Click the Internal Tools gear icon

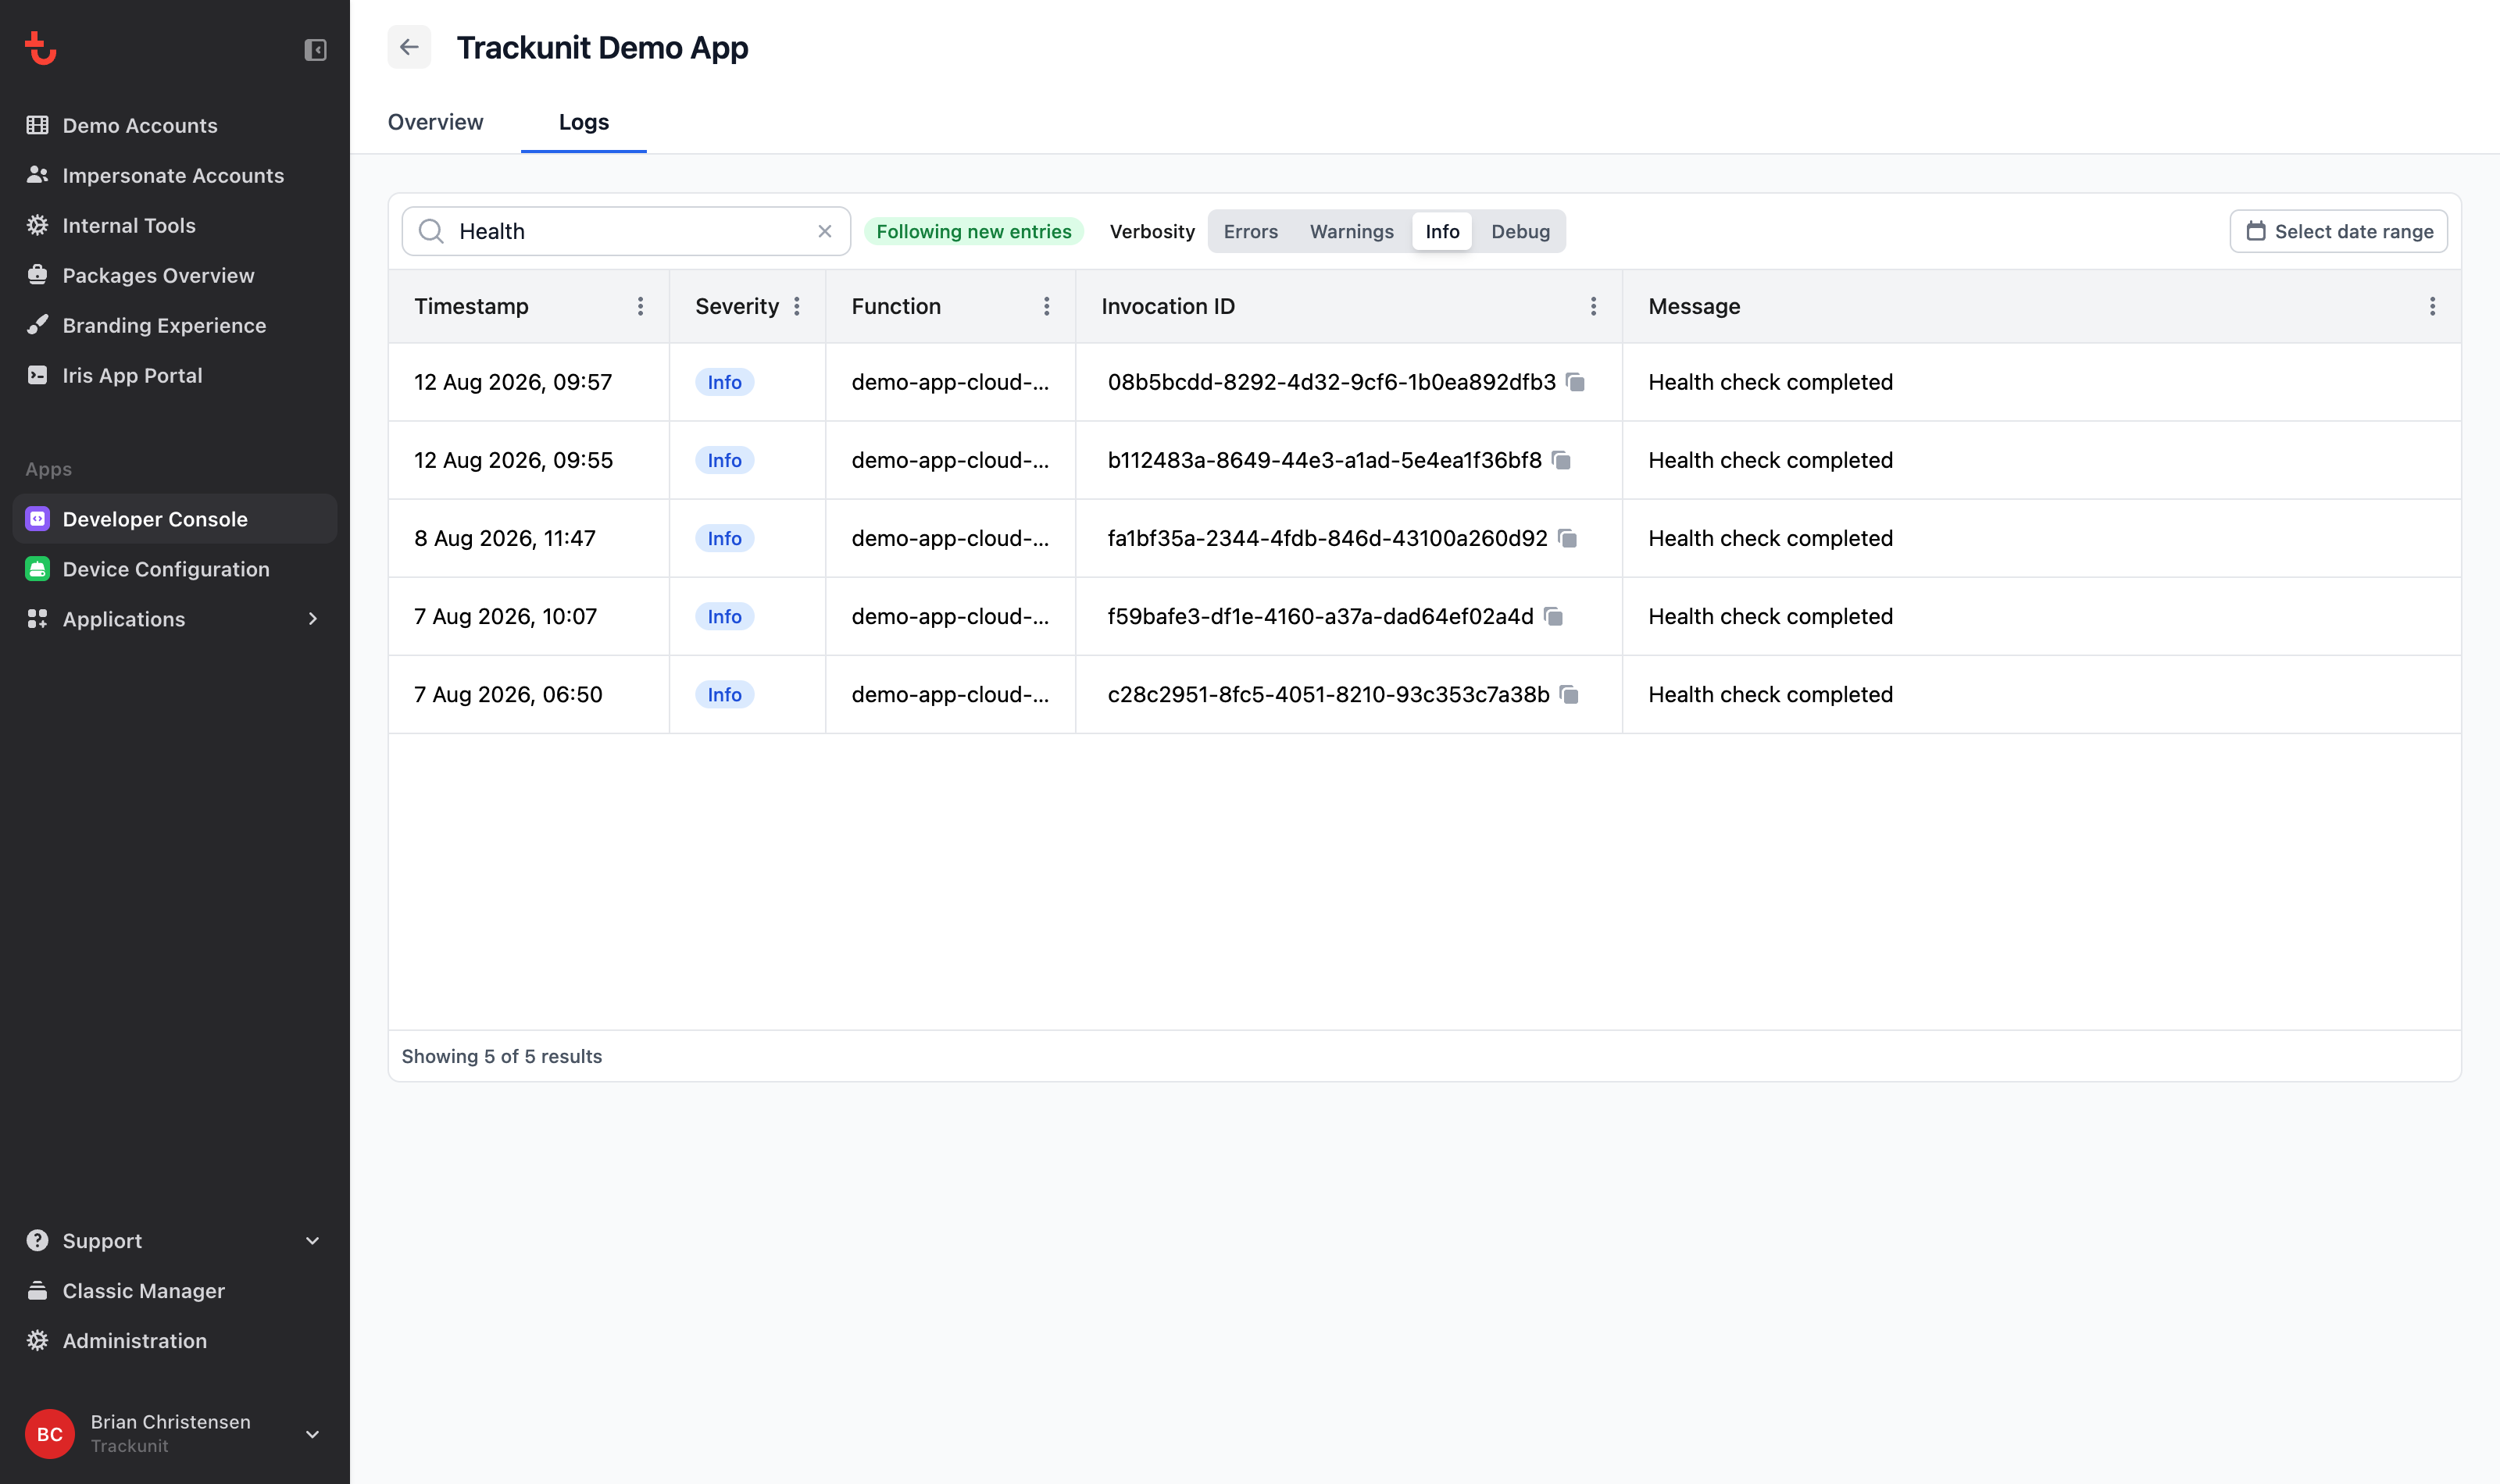37,225
